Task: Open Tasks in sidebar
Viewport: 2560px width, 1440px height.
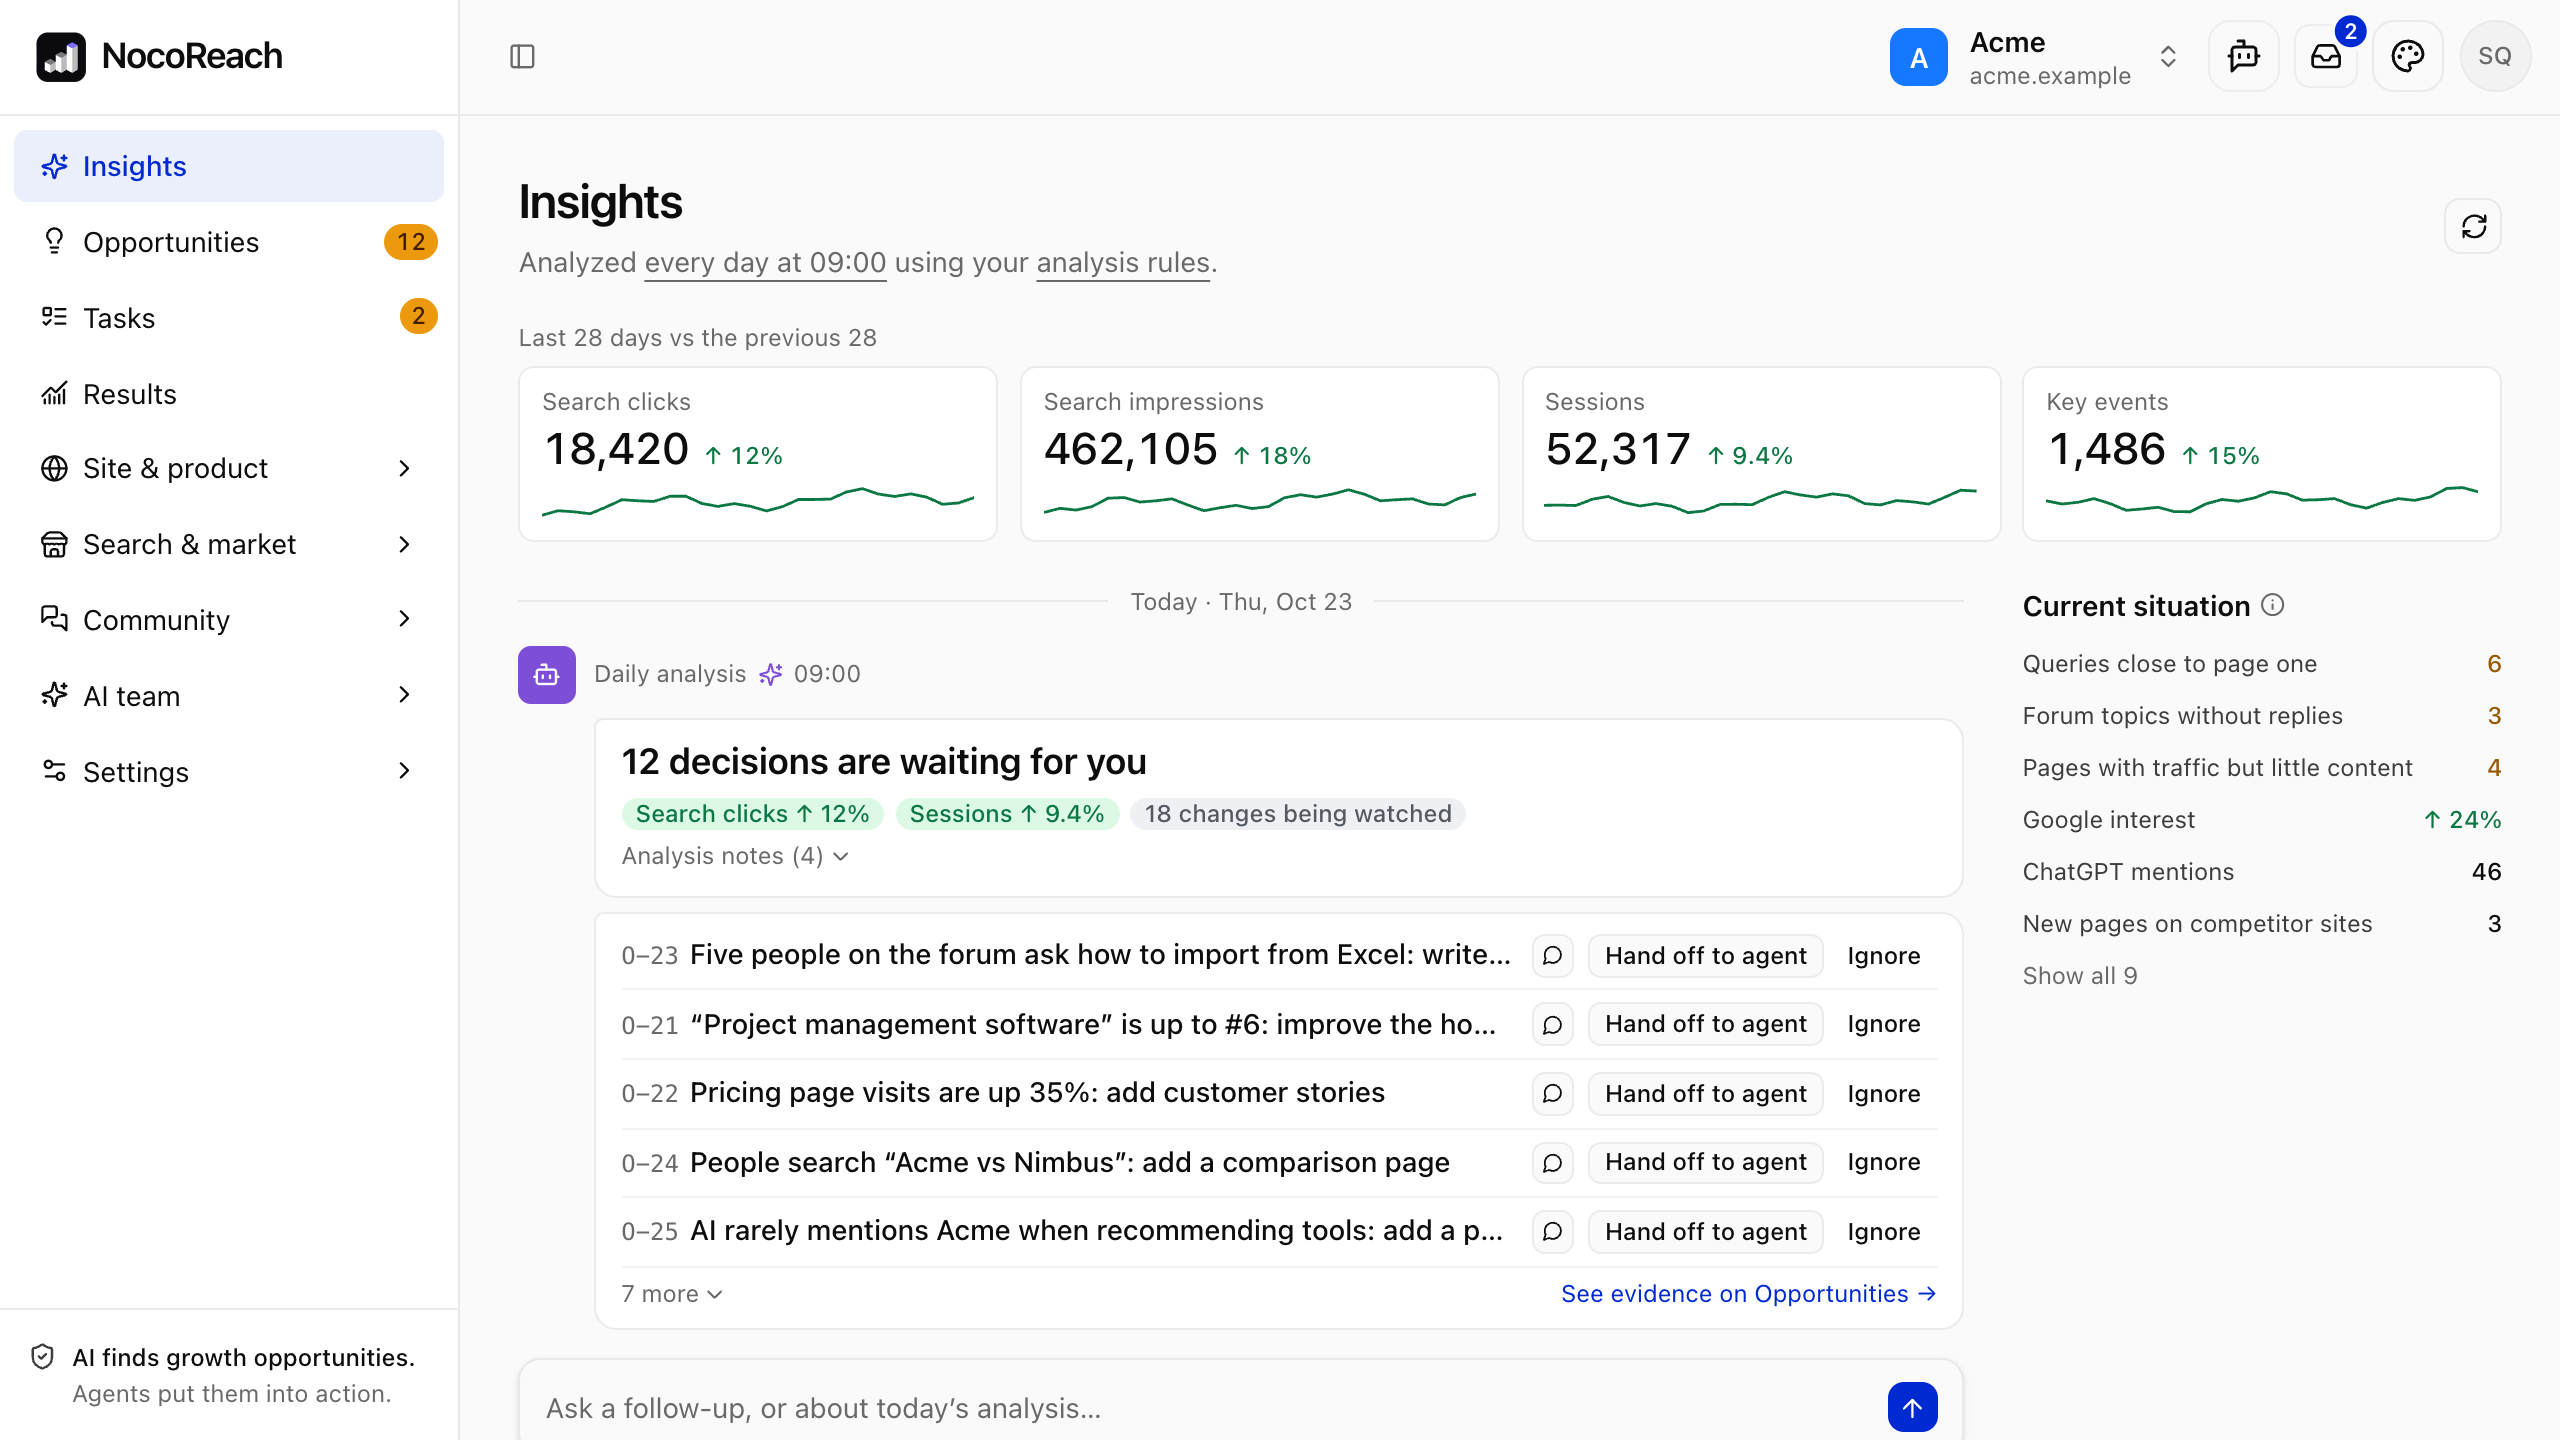Action: click(229, 318)
